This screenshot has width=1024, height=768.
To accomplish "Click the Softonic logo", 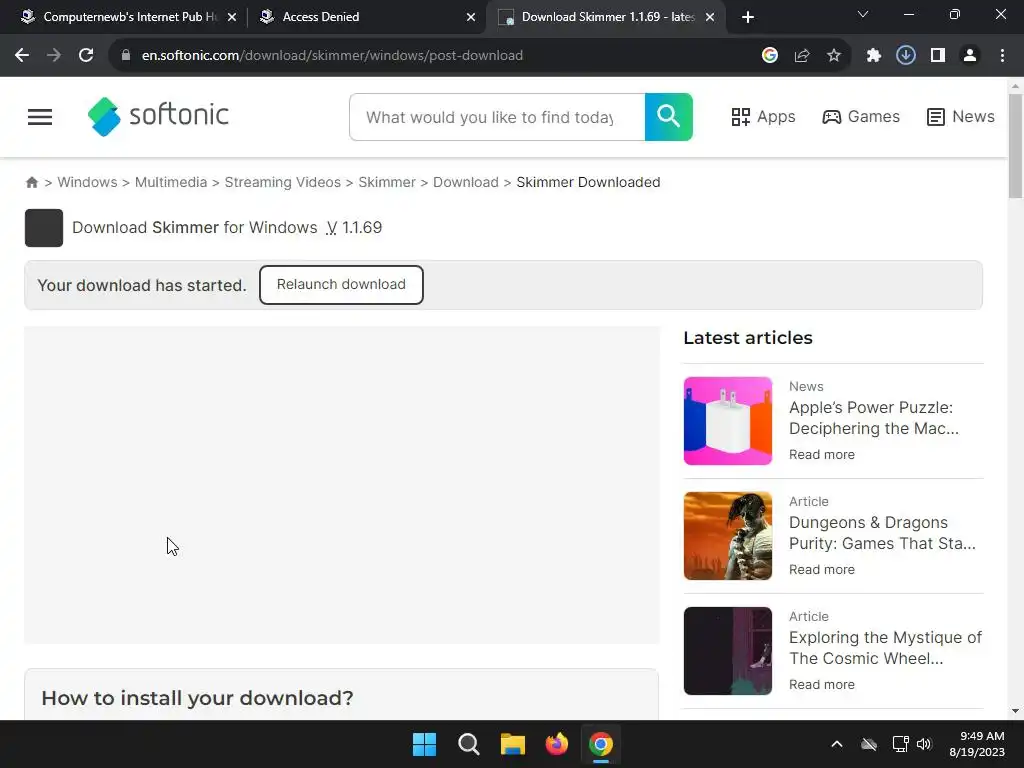I will (158, 116).
